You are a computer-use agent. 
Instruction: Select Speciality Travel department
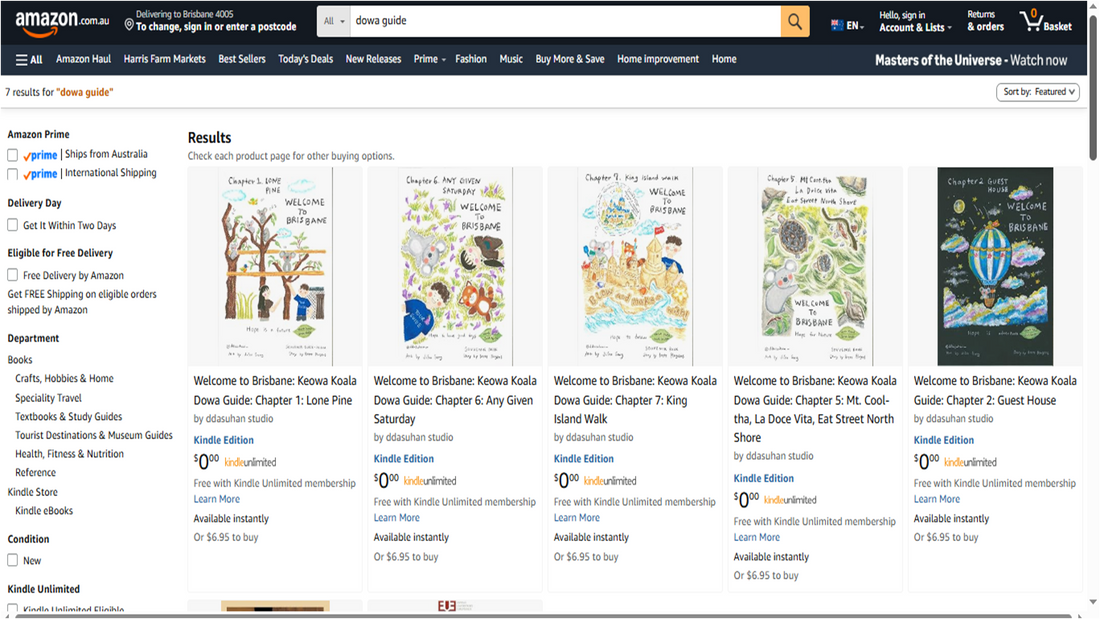click(x=48, y=398)
